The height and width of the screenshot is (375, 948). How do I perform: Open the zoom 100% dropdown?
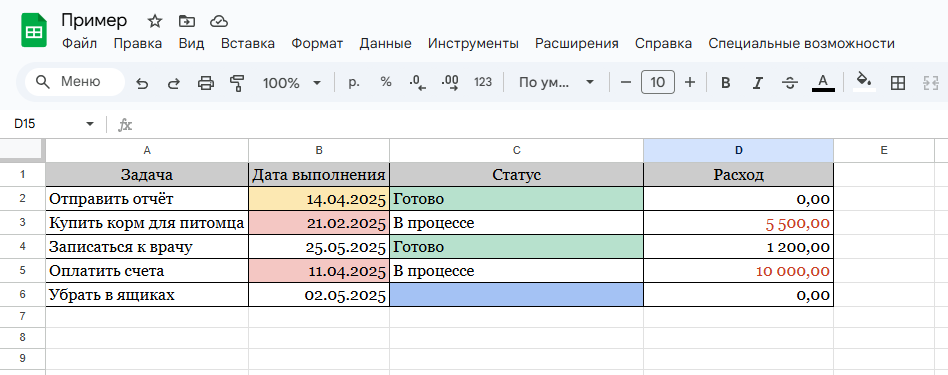[x=291, y=83]
